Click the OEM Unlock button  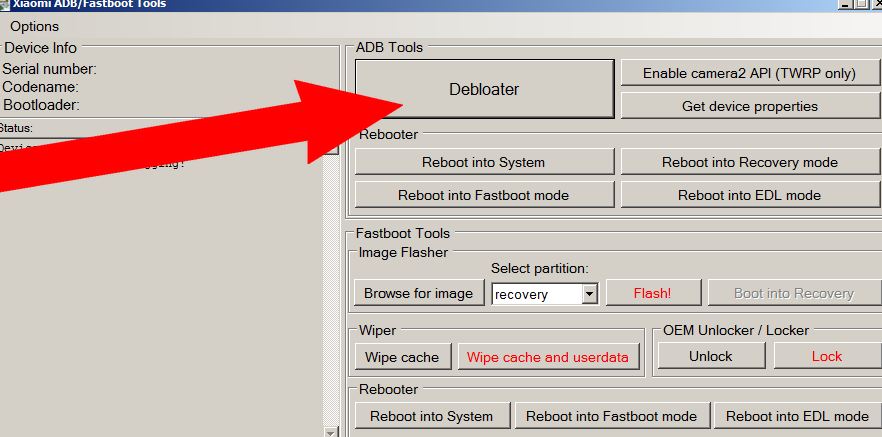712,356
